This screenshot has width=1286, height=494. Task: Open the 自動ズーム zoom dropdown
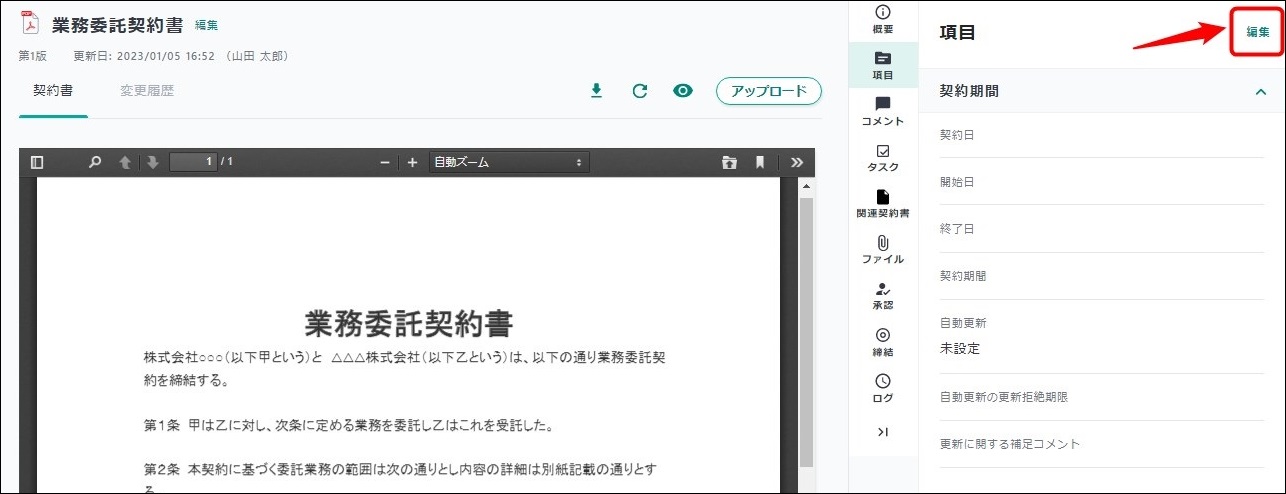pyautogui.click(x=508, y=162)
